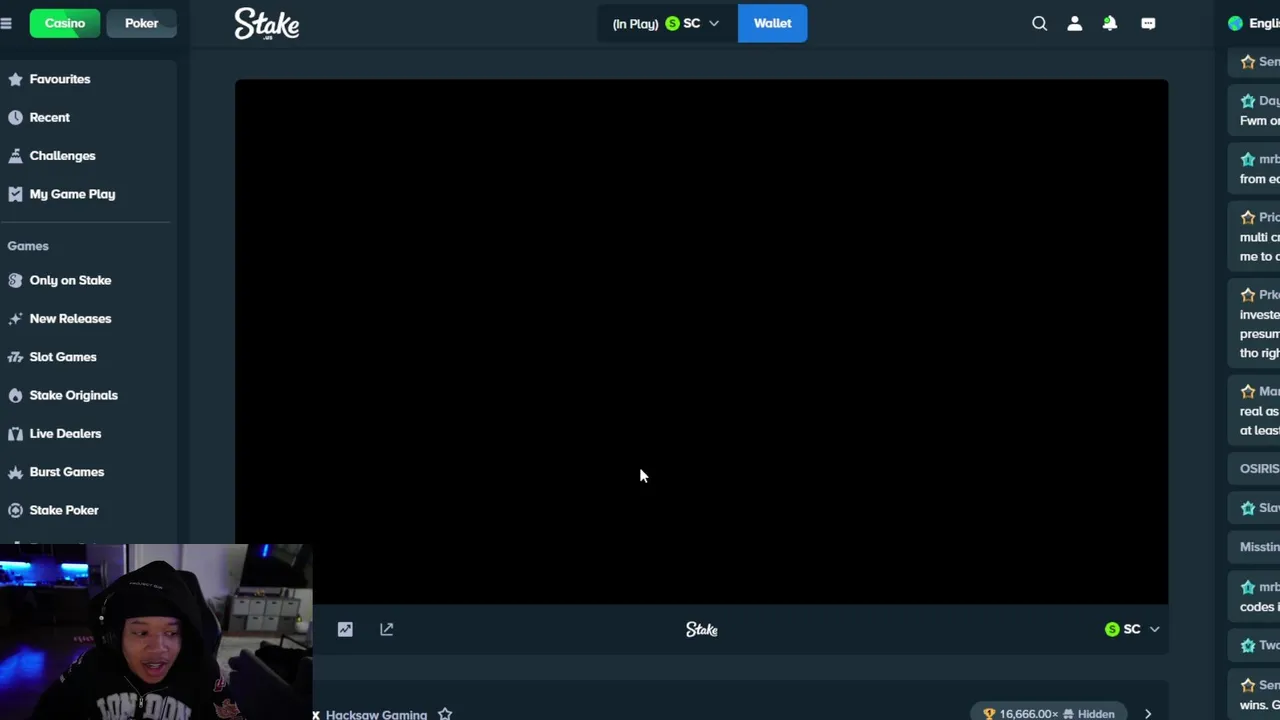The width and height of the screenshot is (1280, 720).
Task: Switch to the Poker tab
Action: pos(141,23)
